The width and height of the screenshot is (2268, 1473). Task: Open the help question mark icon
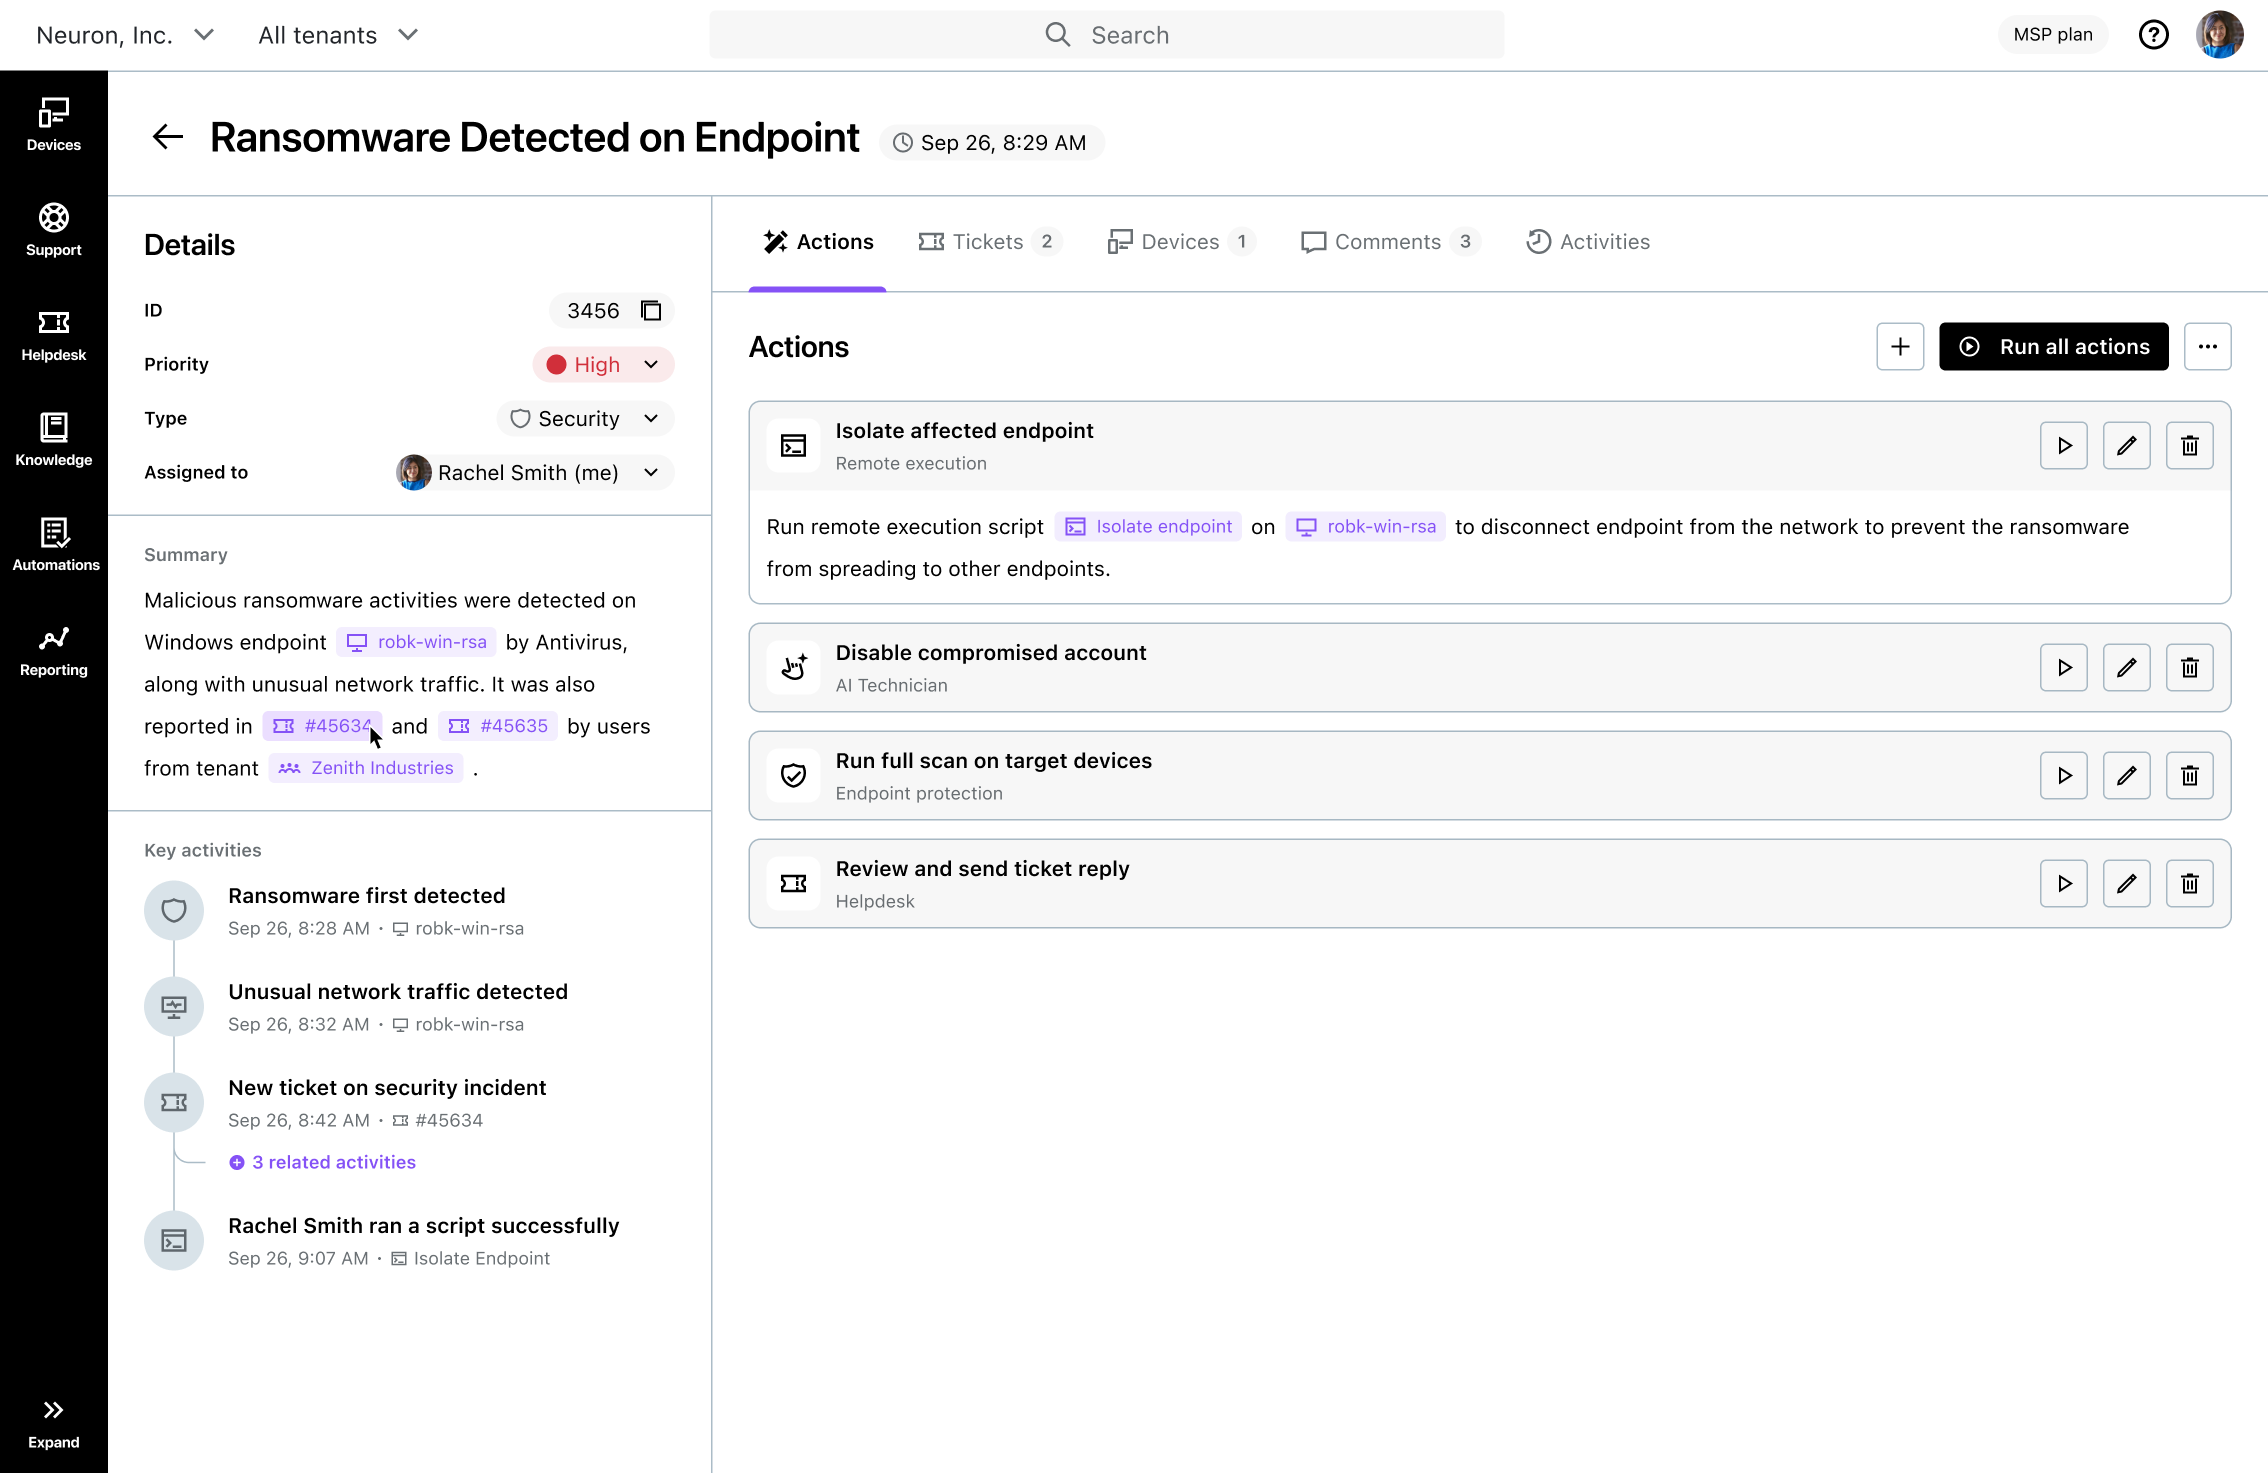click(x=2153, y=35)
